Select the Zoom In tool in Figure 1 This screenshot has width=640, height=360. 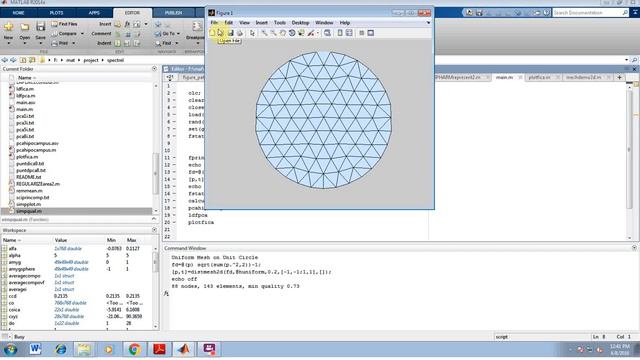[x=264, y=33]
